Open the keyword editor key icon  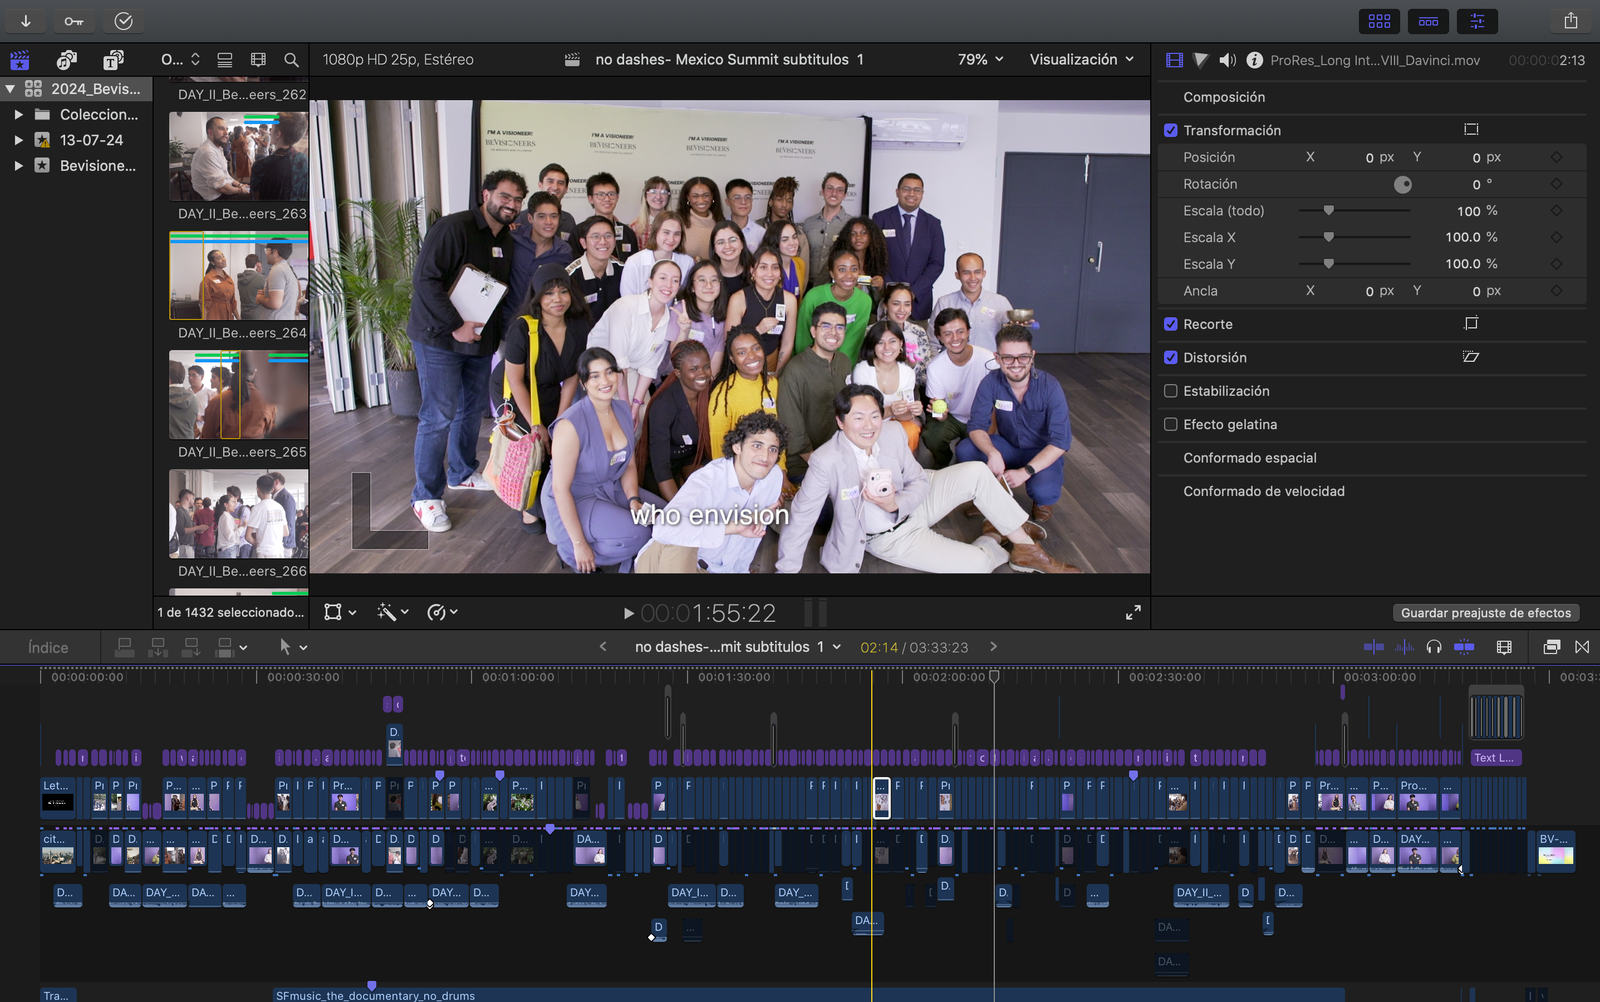[74, 20]
